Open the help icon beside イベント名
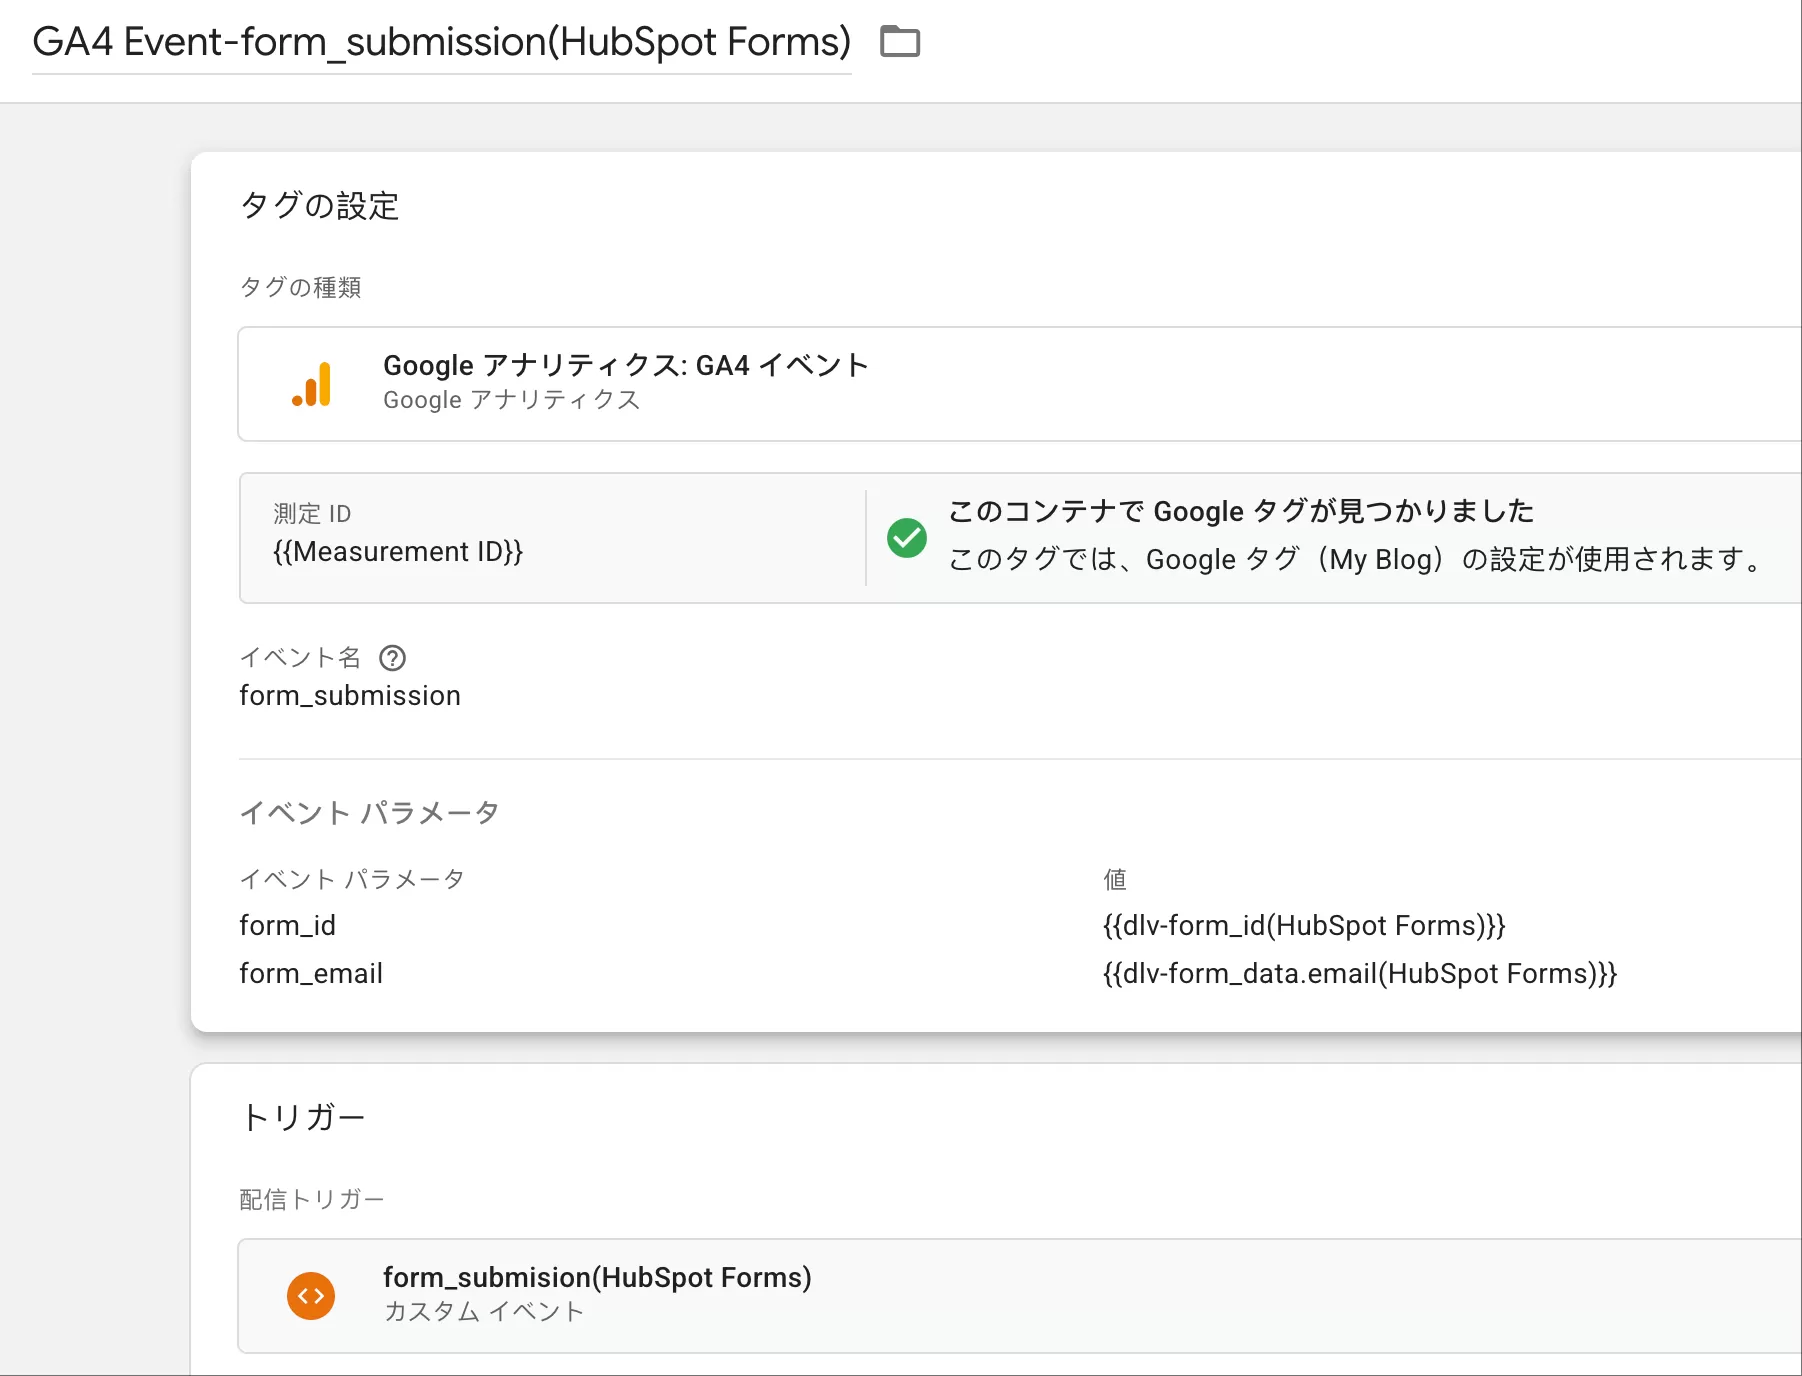 [393, 657]
